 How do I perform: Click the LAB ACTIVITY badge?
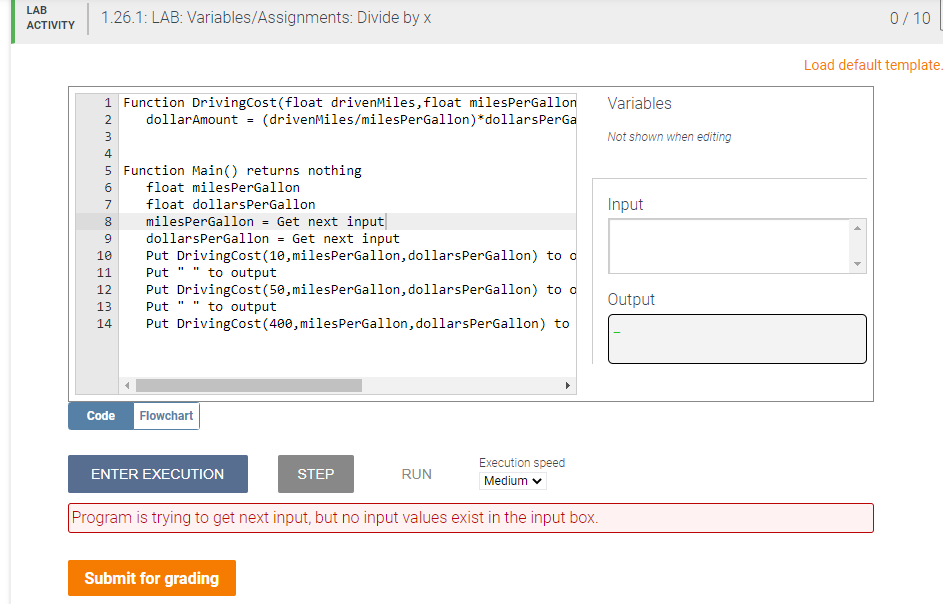48,17
